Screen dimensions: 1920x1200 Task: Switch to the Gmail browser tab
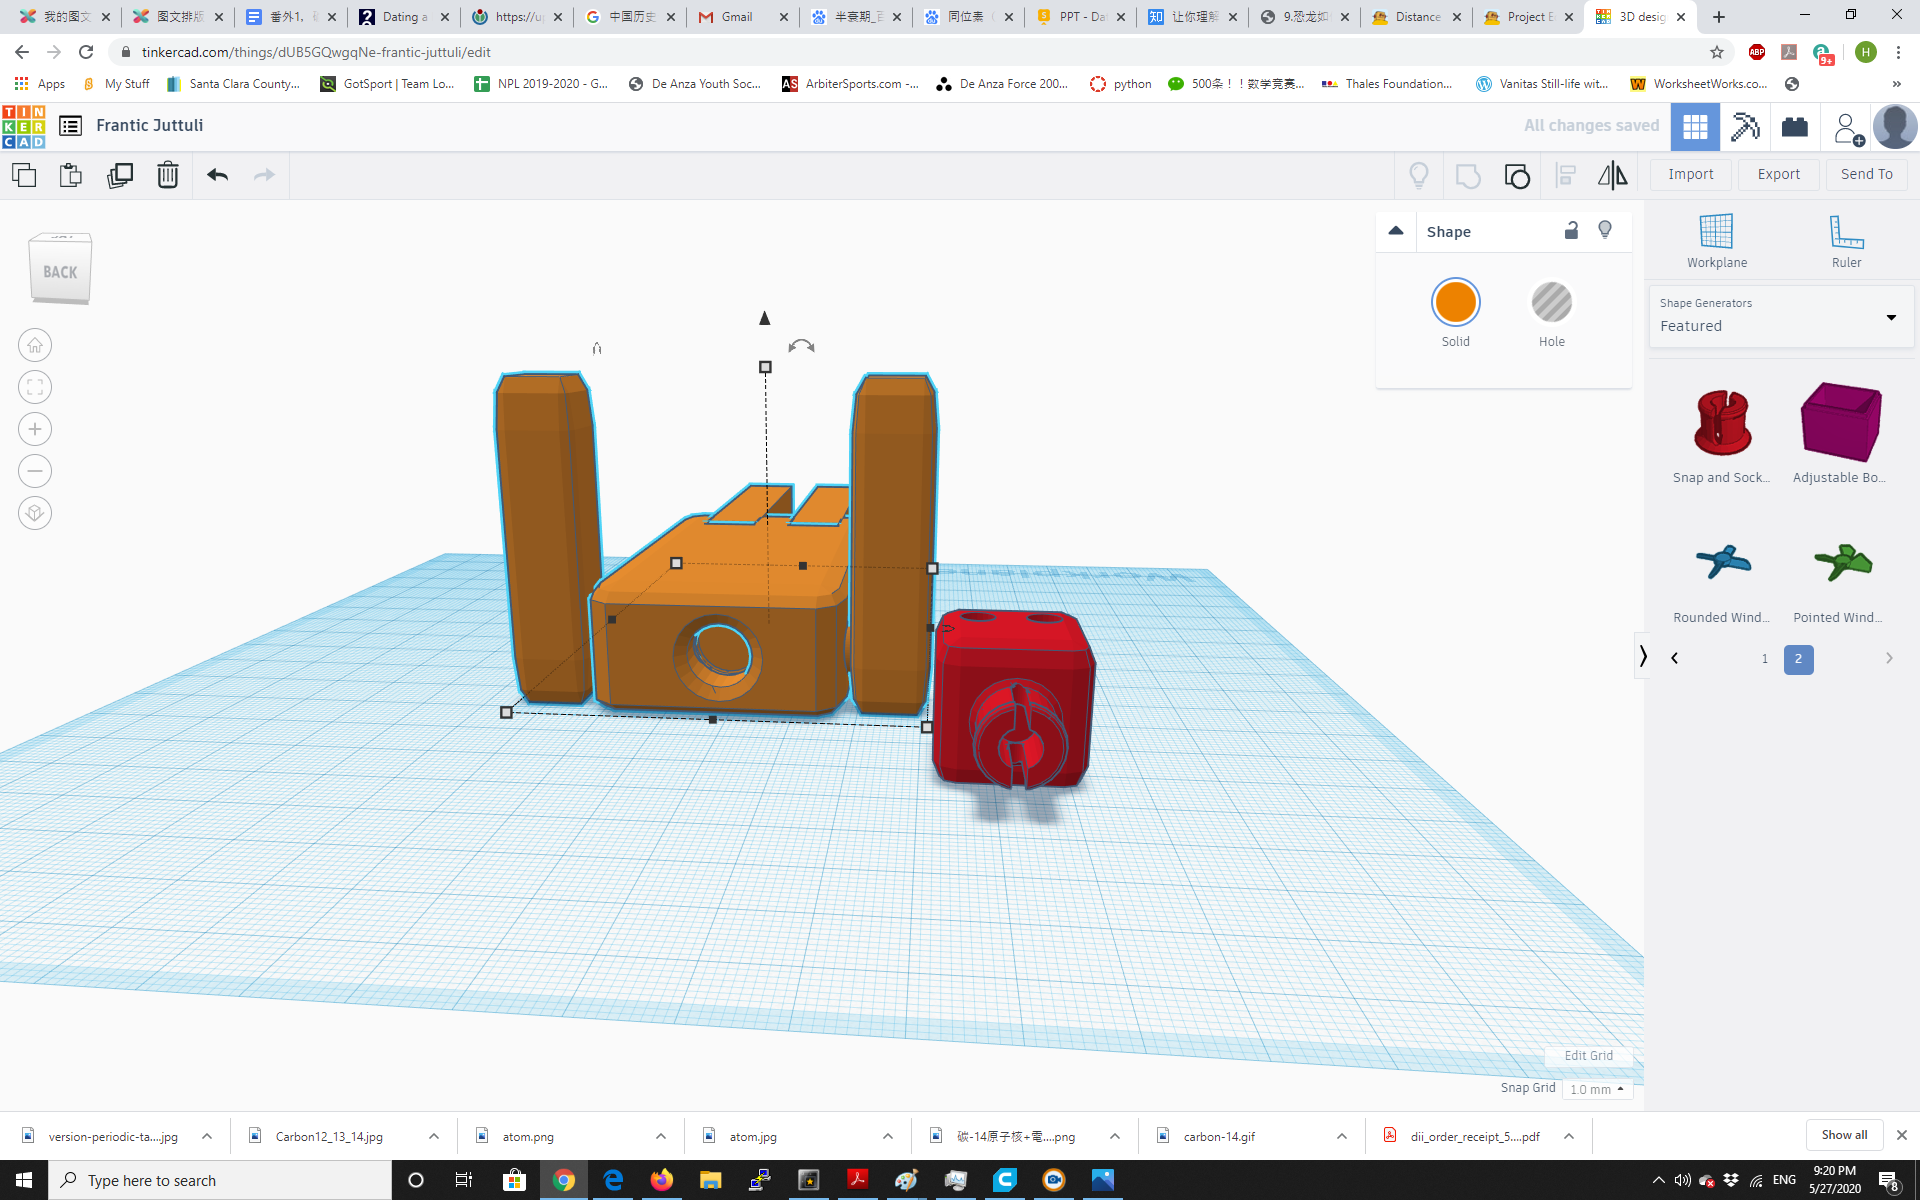tap(742, 17)
